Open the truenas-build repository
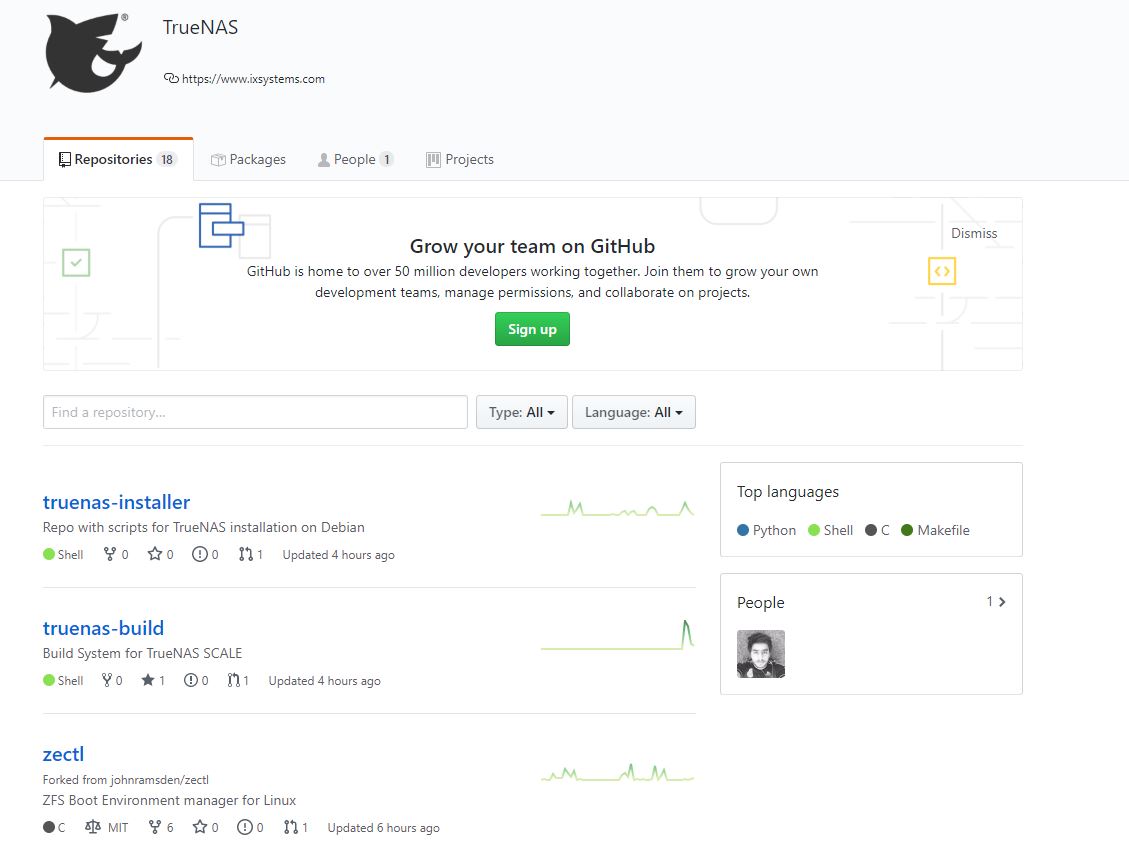This screenshot has width=1129, height=851. [103, 628]
